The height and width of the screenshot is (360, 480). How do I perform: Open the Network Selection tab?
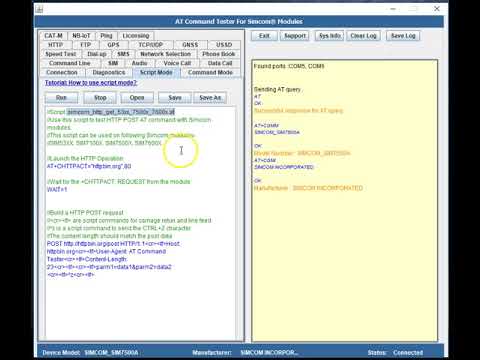[166, 54]
